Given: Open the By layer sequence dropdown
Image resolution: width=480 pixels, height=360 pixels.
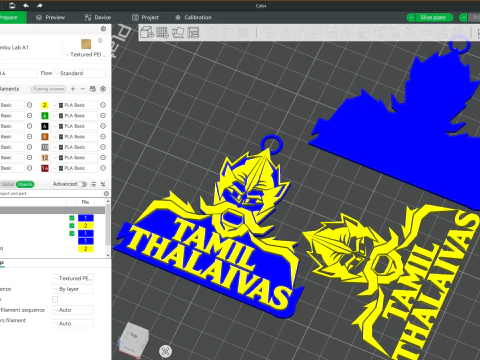Looking at the screenshot, I should point(73,289).
